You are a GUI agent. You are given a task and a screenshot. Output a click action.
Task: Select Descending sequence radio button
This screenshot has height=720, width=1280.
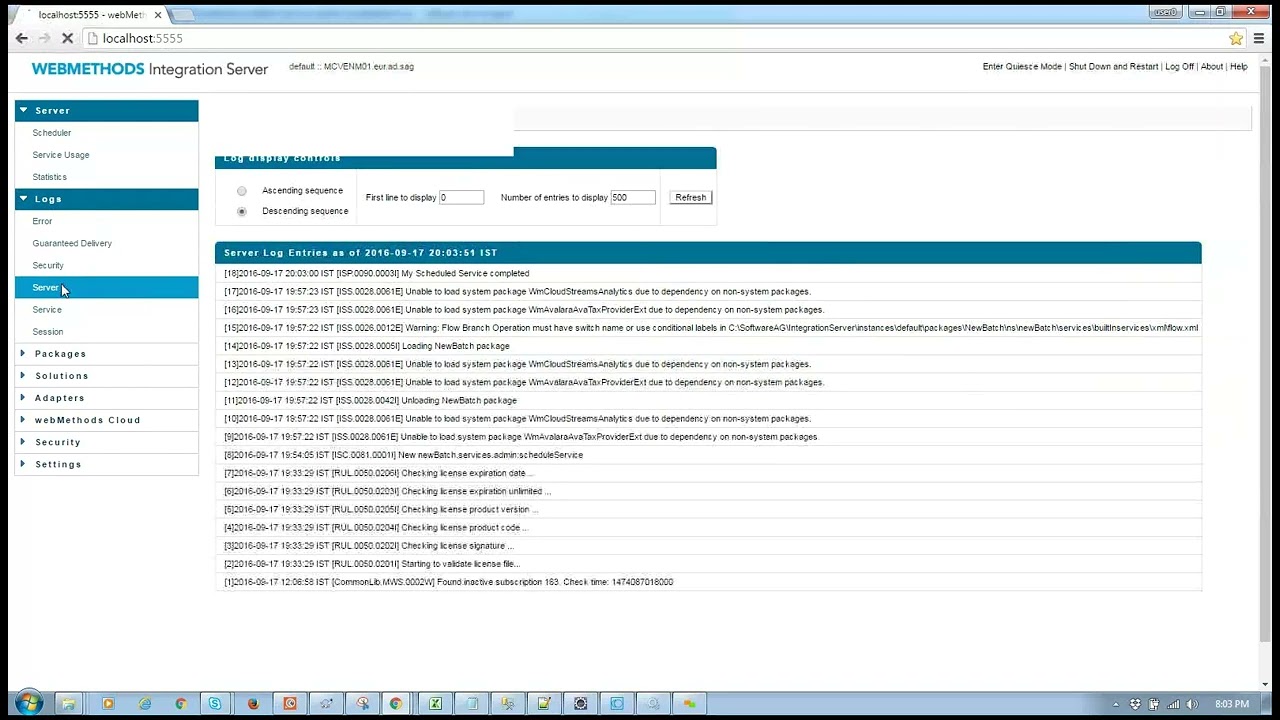[242, 212]
